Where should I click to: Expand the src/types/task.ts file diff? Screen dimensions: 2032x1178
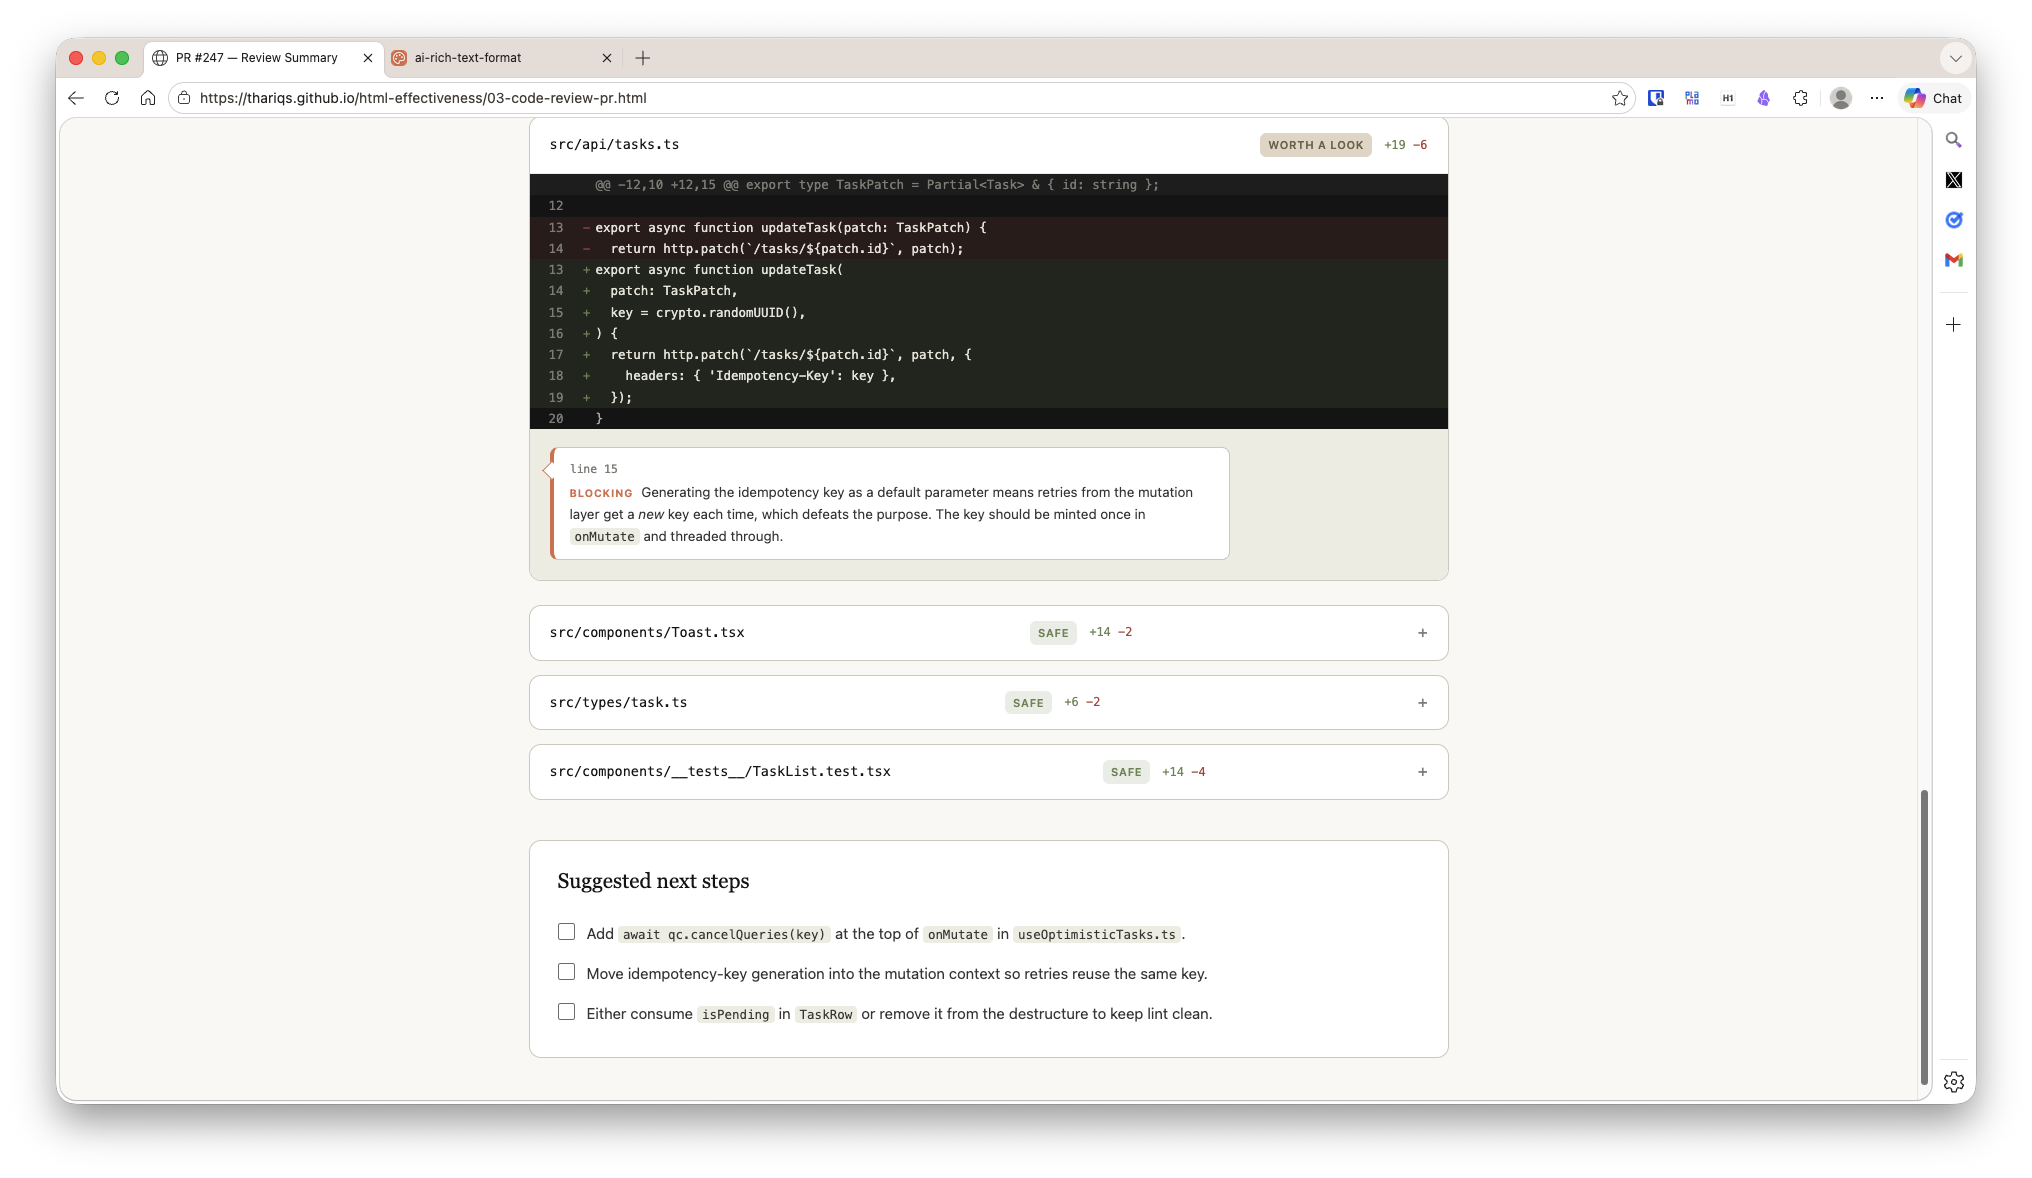988,703
